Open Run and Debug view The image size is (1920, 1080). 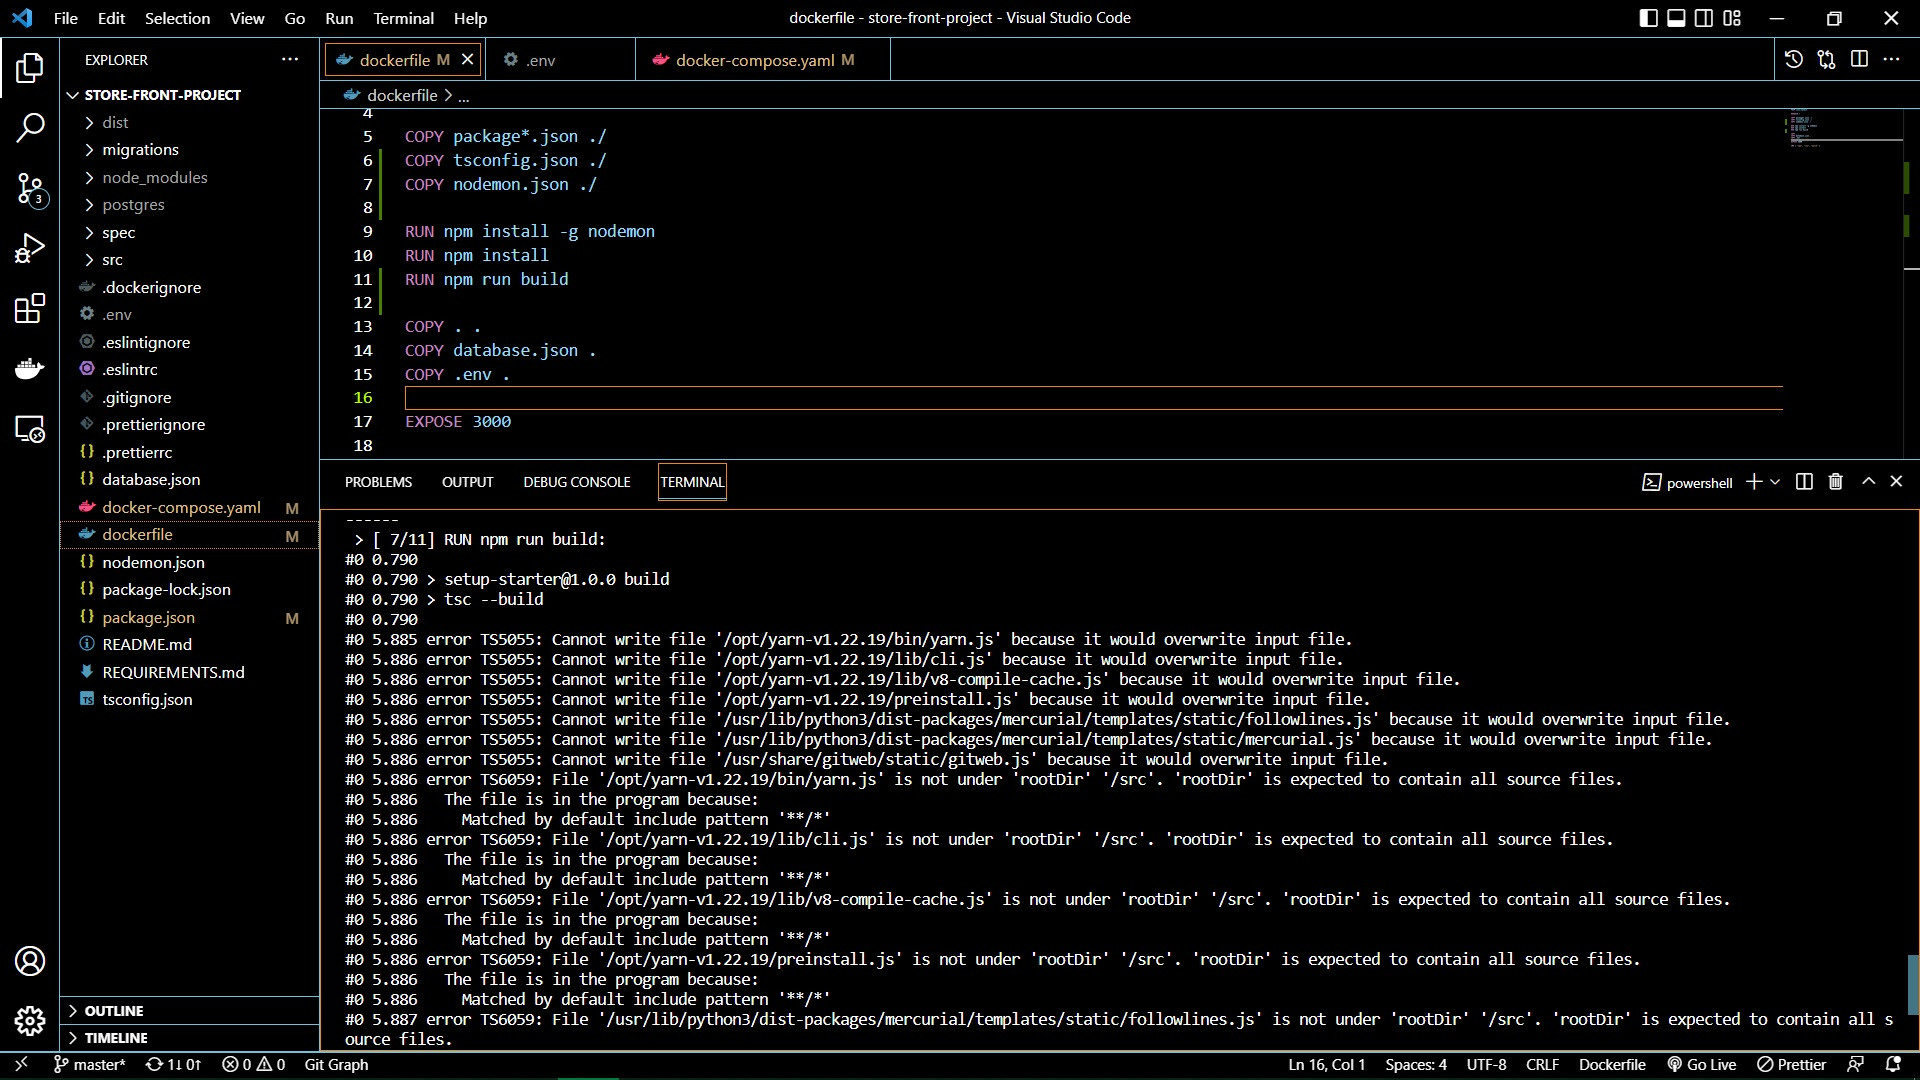pos(30,248)
